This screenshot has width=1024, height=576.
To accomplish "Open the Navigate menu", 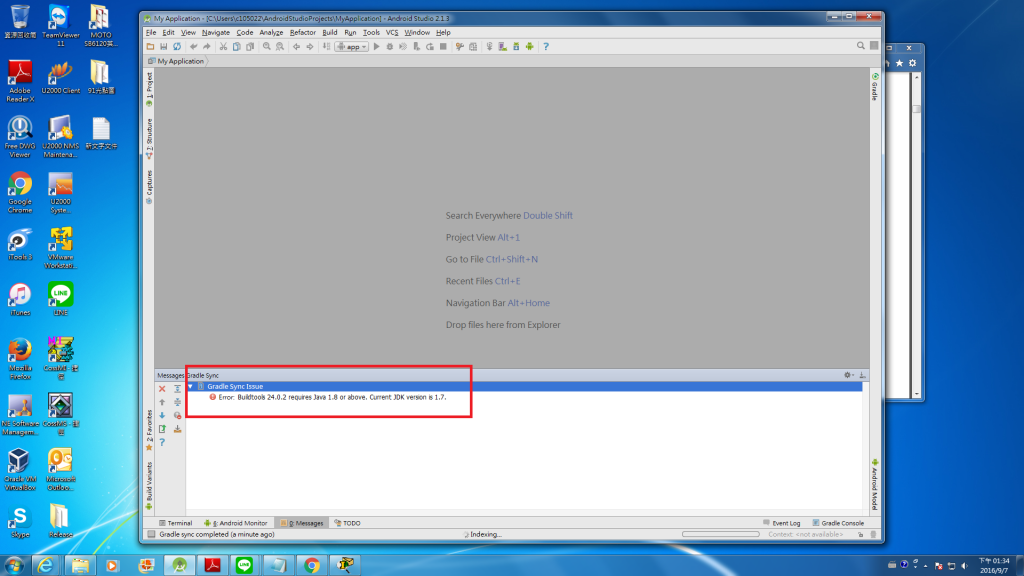I will (x=216, y=32).
